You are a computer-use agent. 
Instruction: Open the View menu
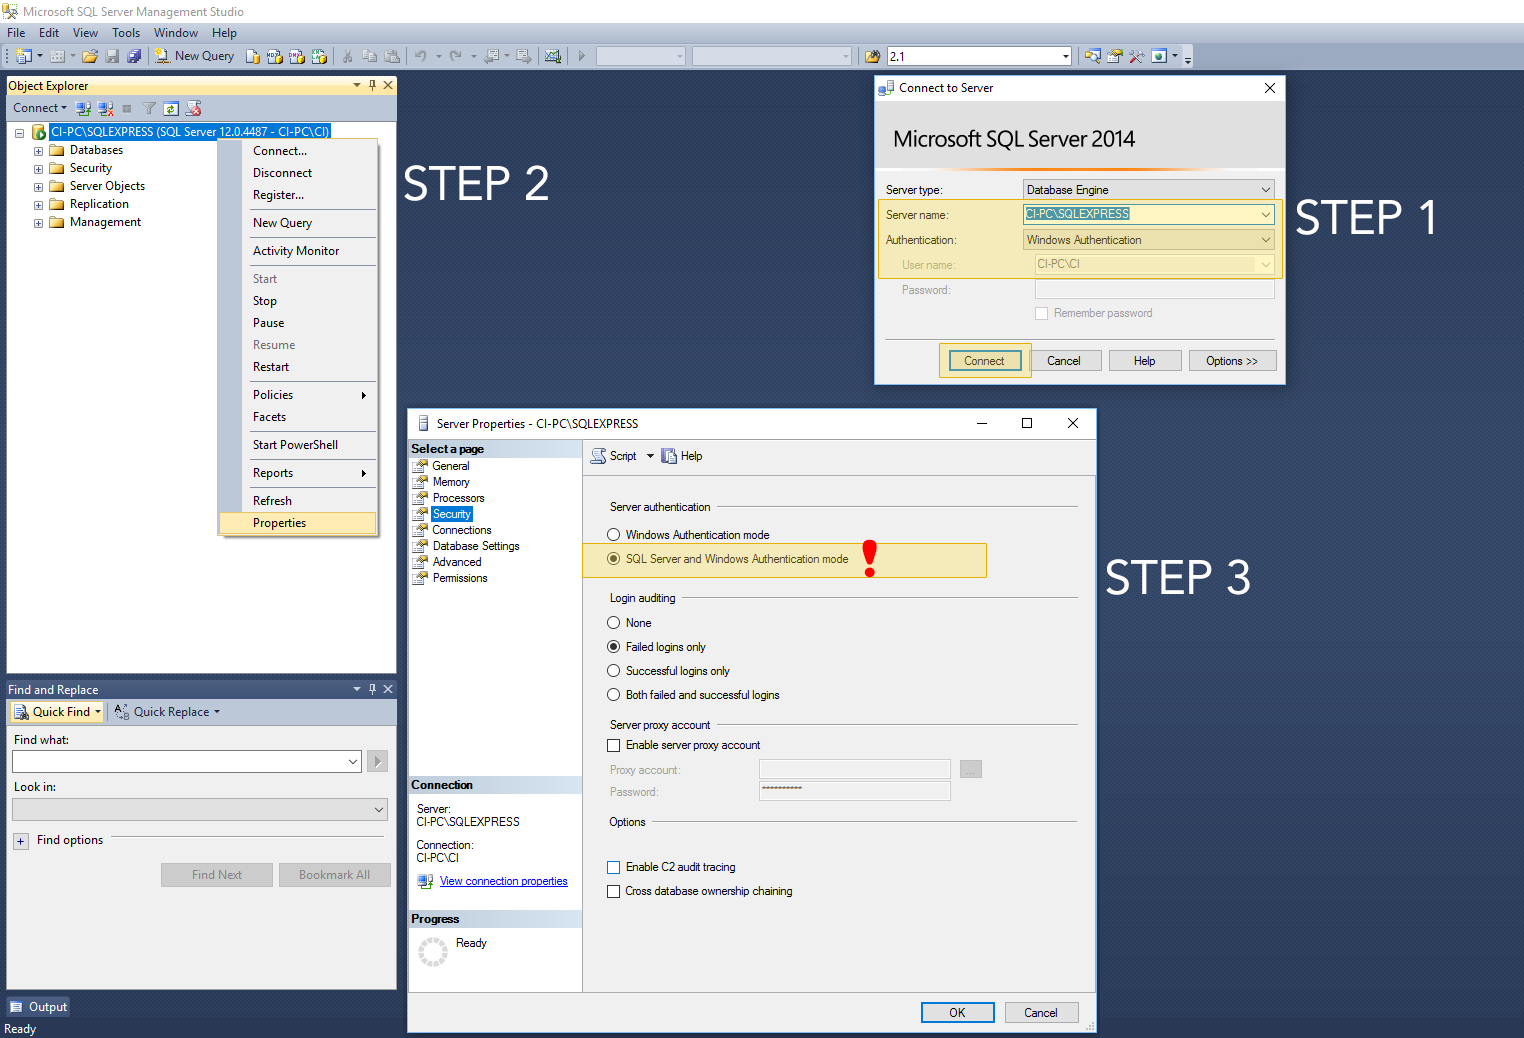click(85, 33)
